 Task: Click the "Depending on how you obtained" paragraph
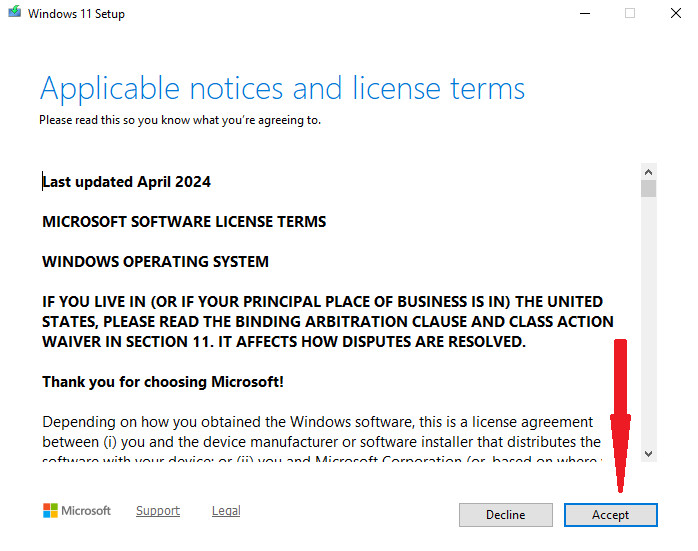pos(322,438)
